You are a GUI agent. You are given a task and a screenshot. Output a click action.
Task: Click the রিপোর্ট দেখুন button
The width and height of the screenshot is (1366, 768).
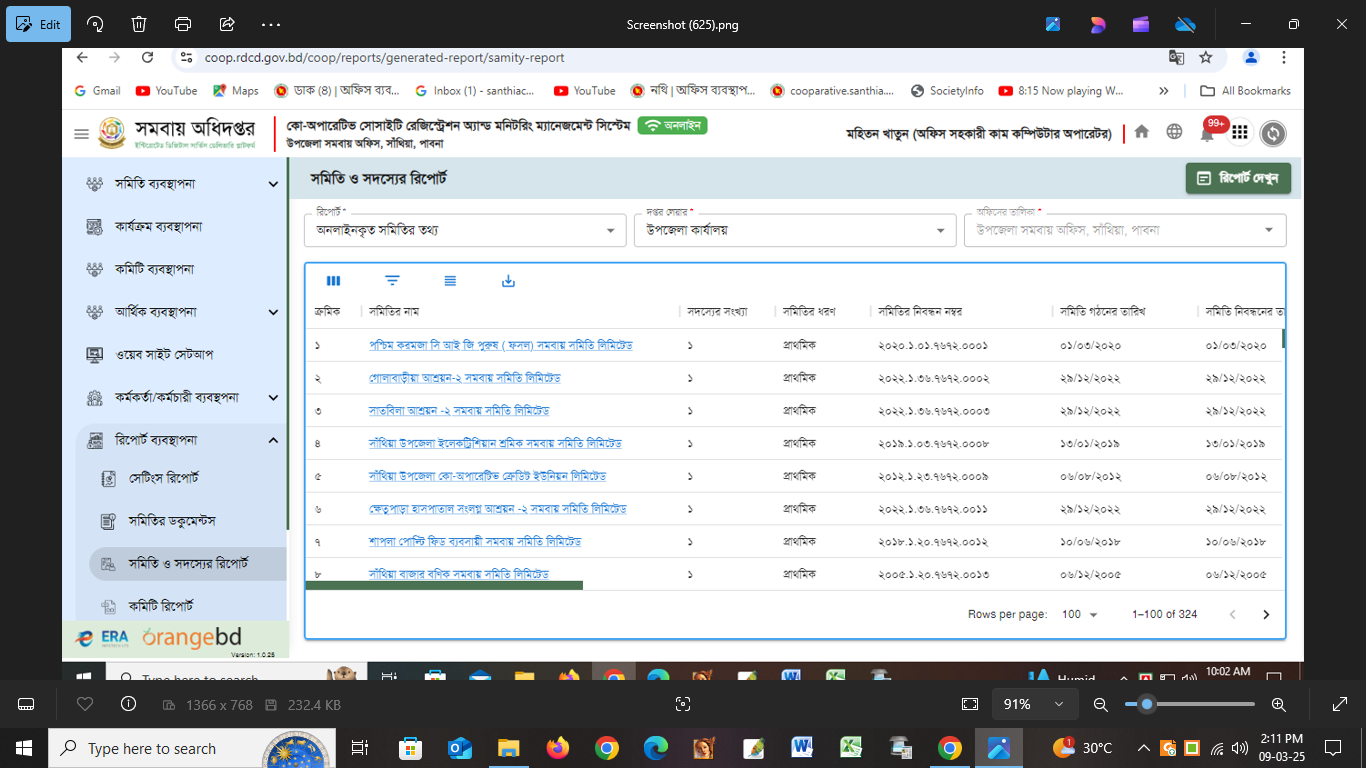point(1238,178)
